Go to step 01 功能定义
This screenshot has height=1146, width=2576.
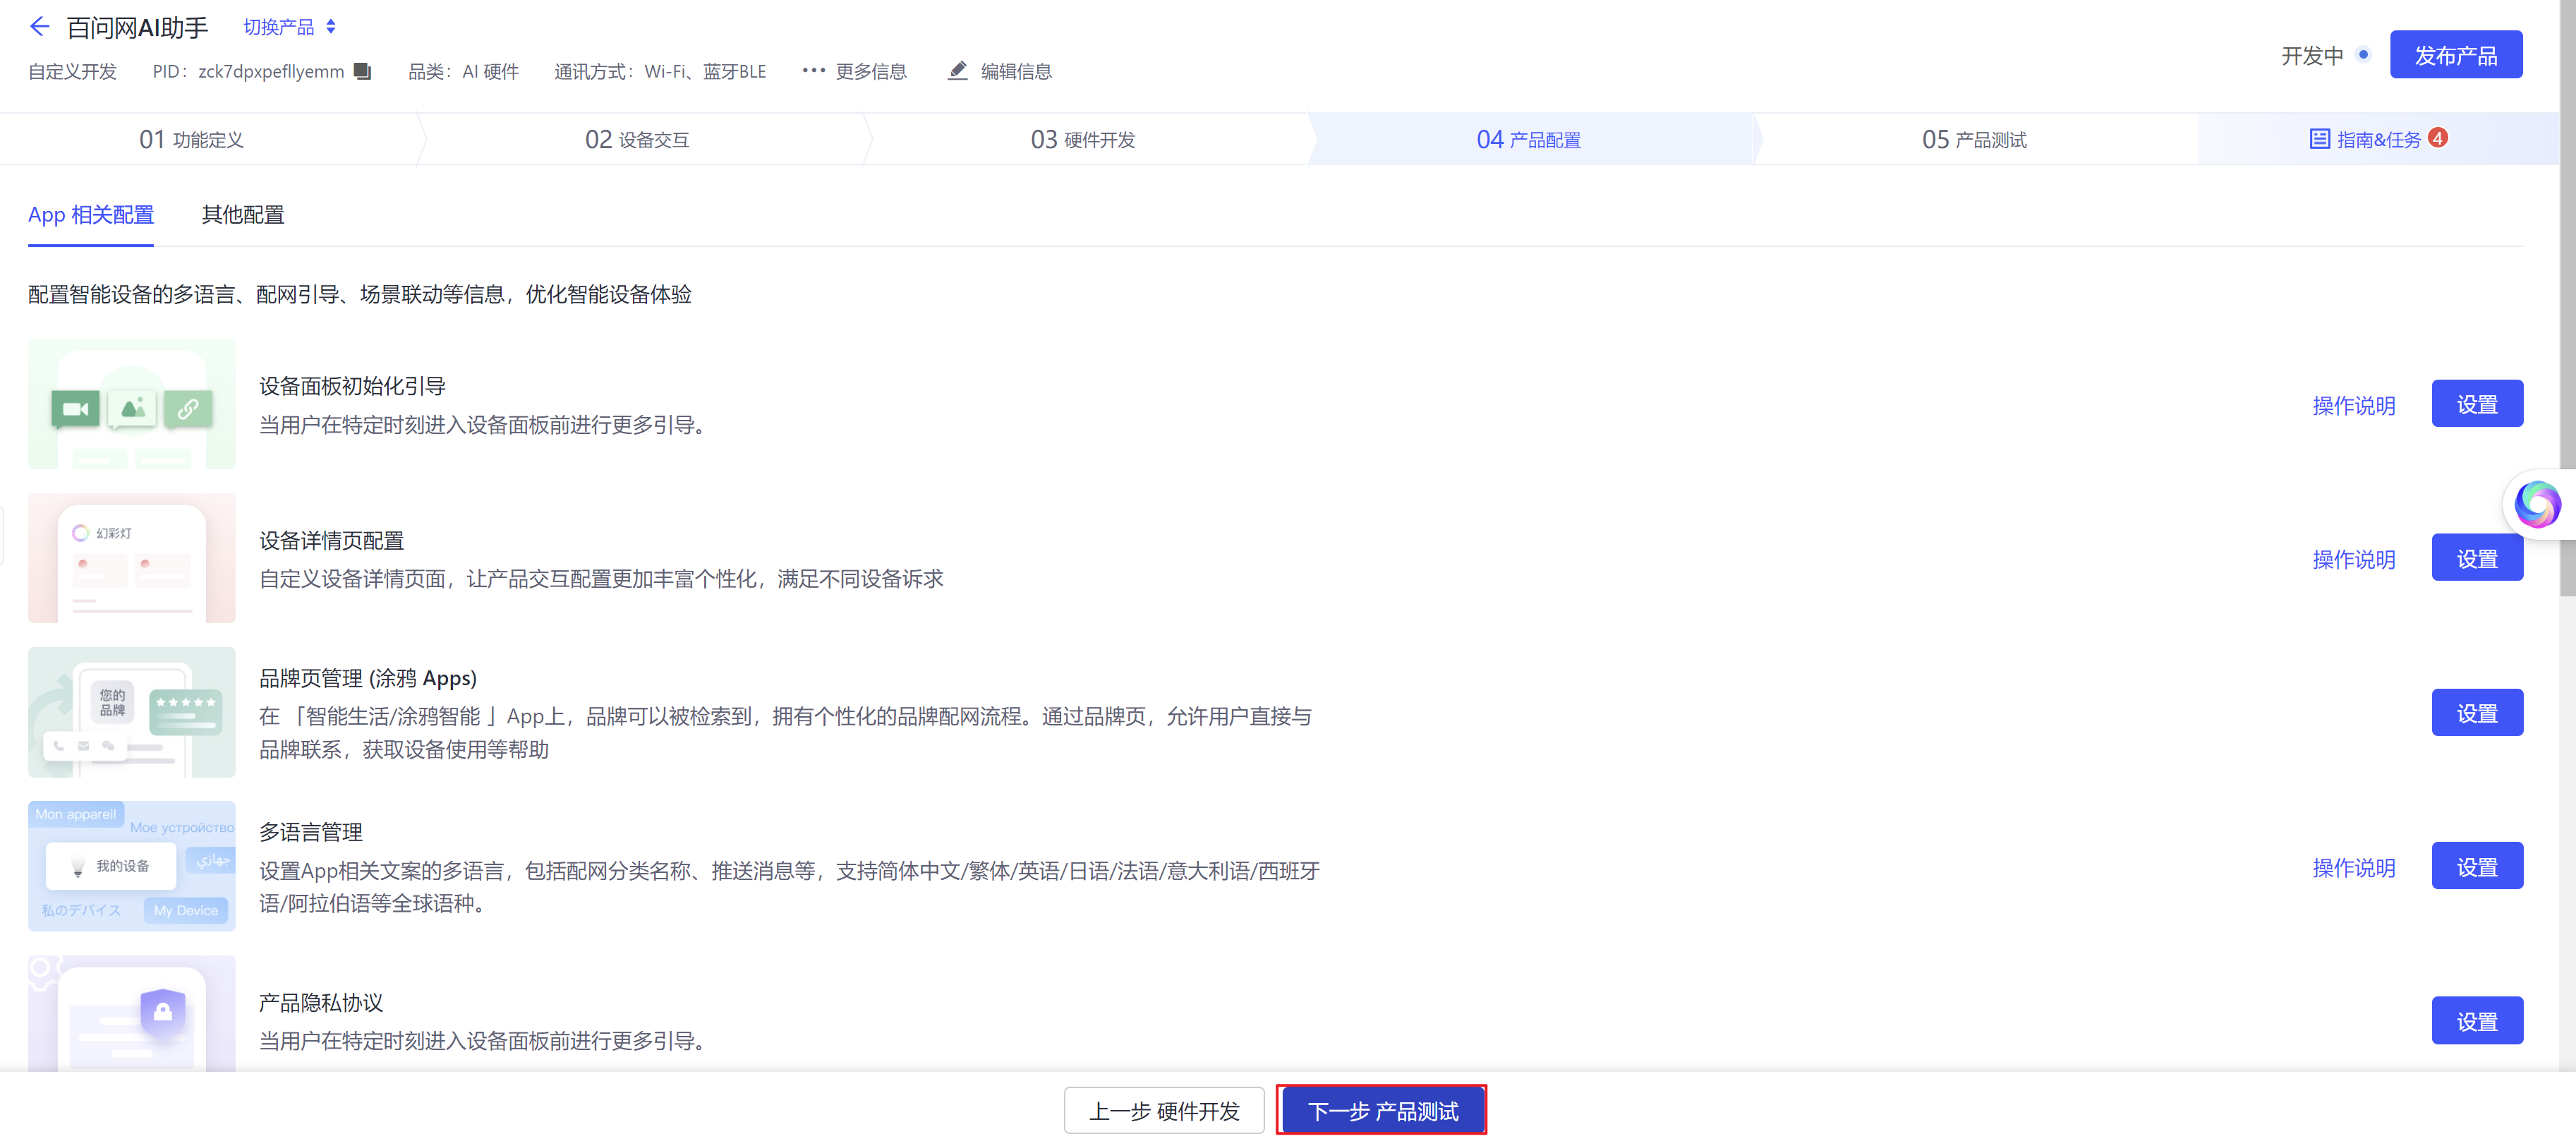(191, 140)
